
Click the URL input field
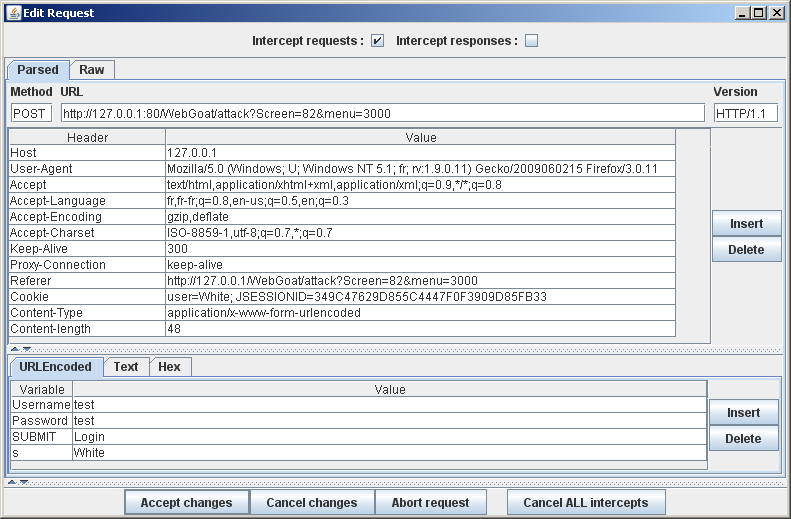(382, 113)
